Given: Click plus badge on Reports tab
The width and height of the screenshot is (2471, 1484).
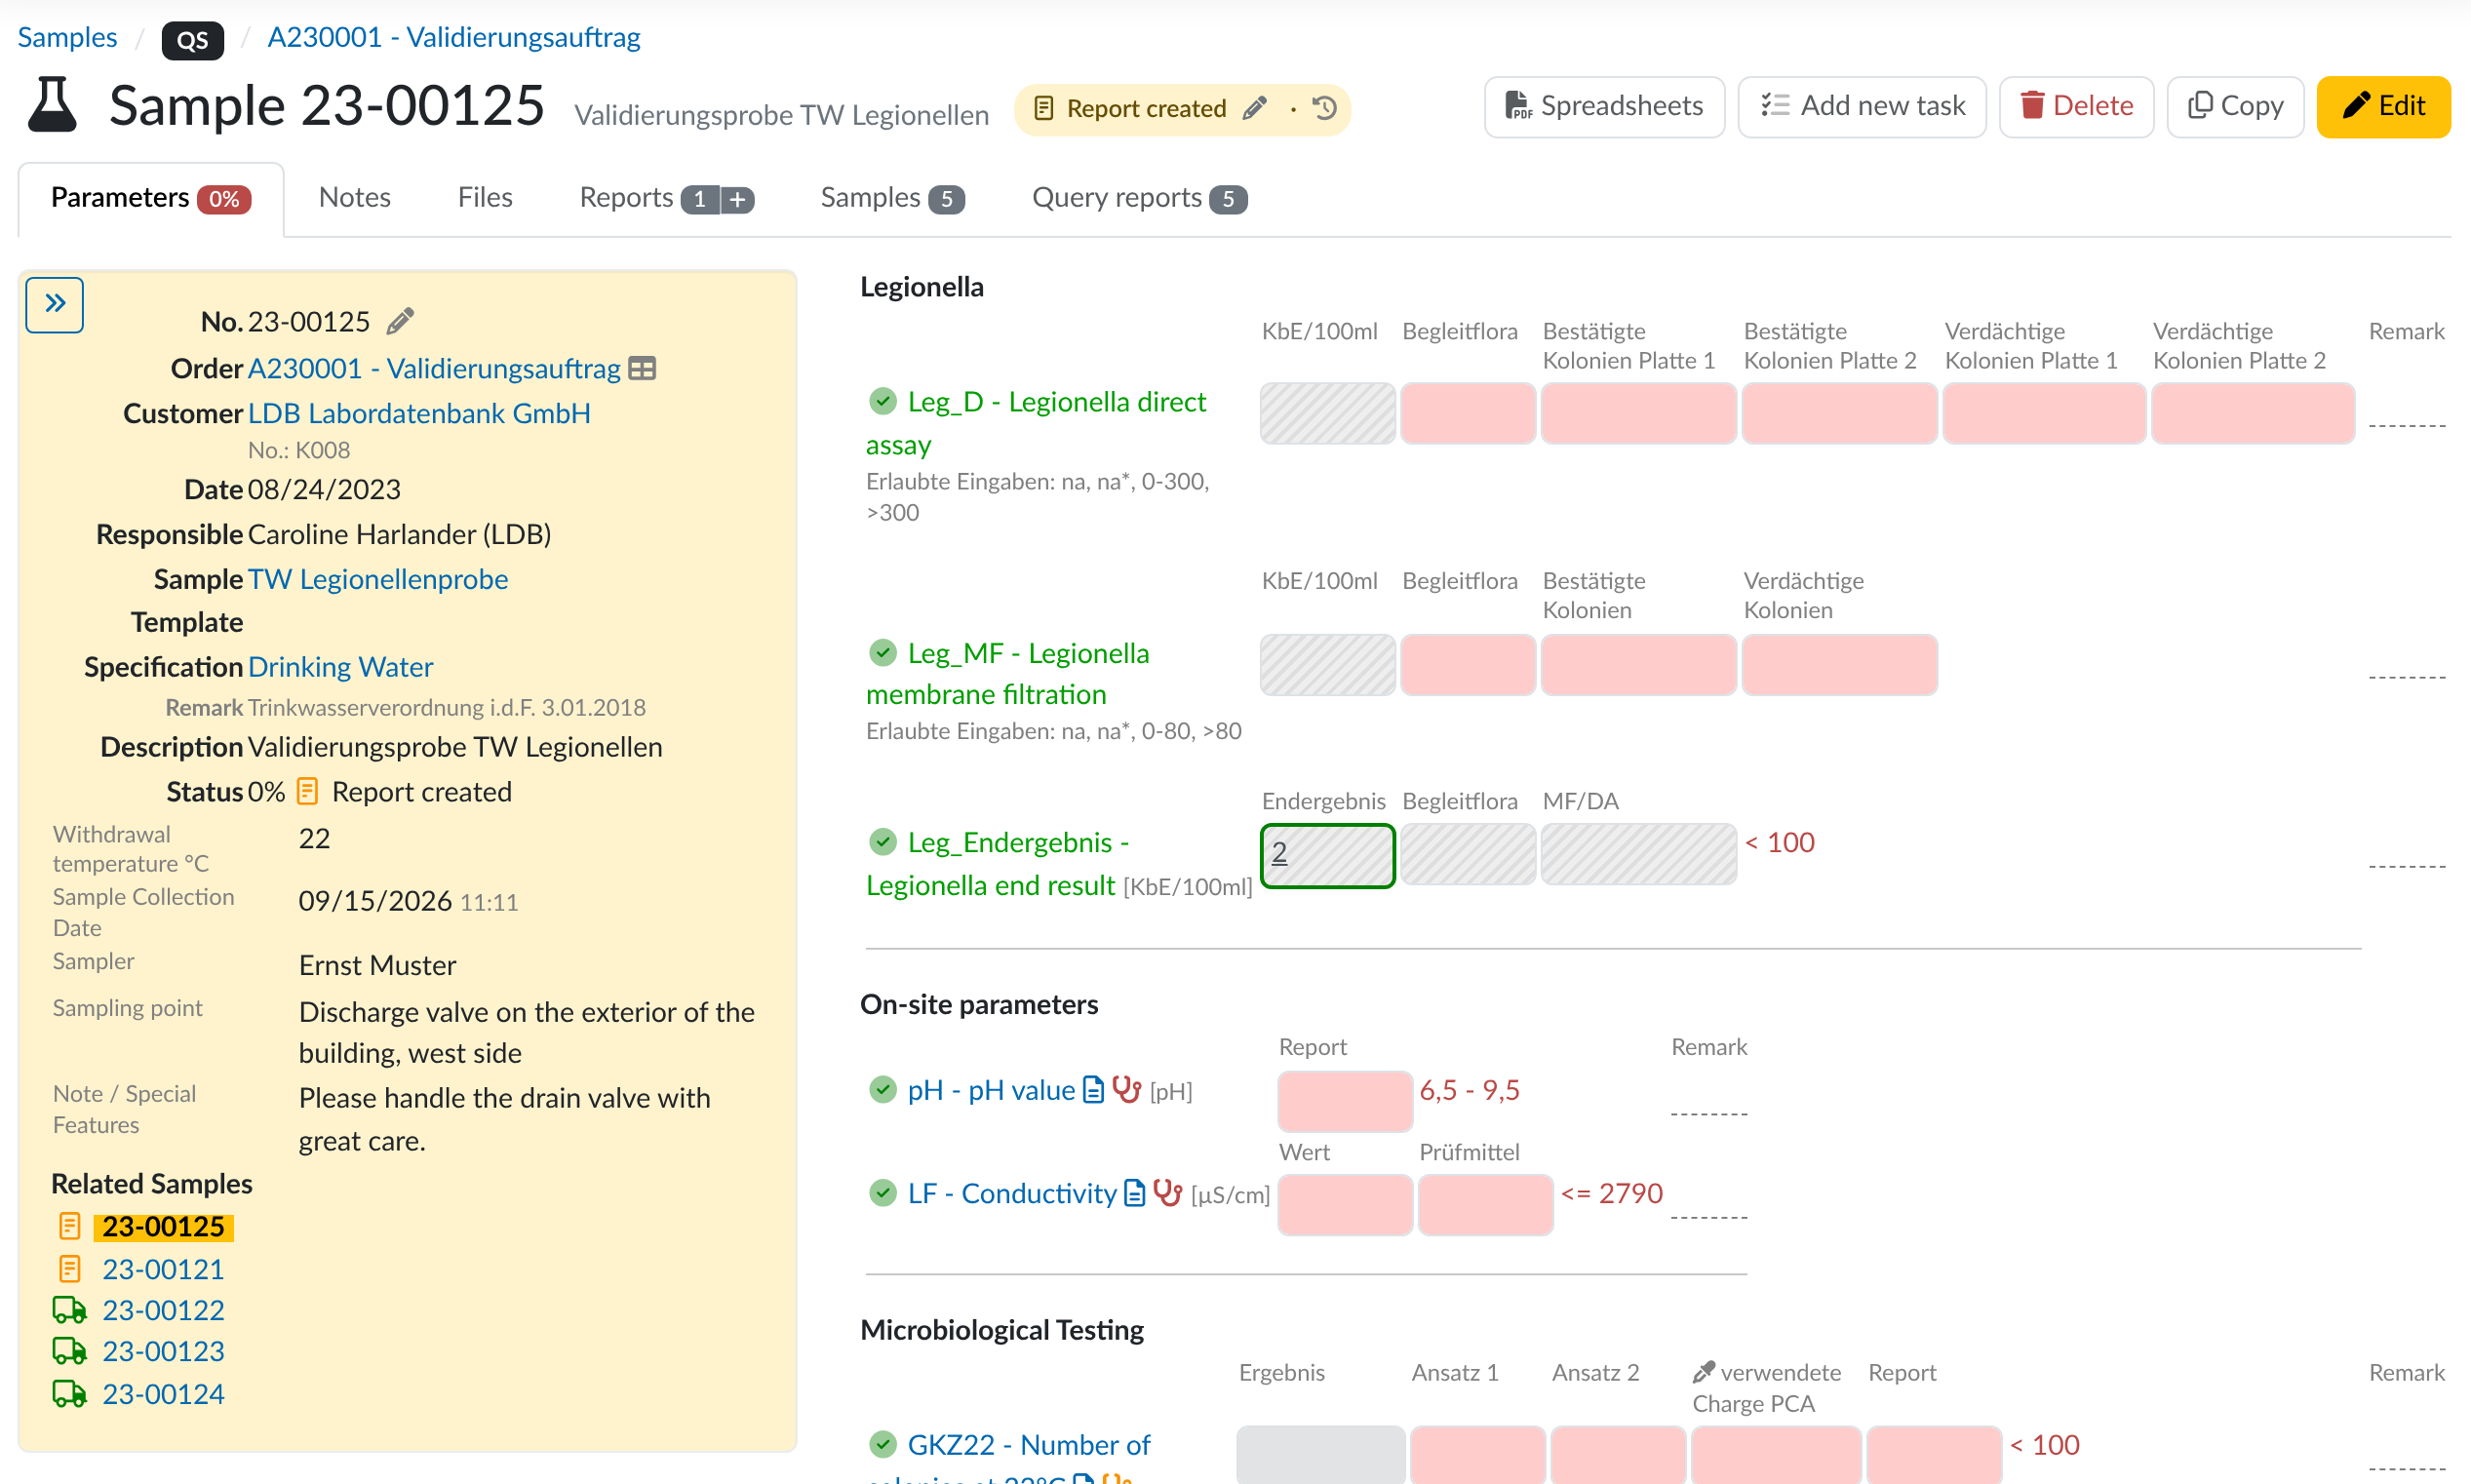Looking at the screenshot, I should tap(738, 199).
